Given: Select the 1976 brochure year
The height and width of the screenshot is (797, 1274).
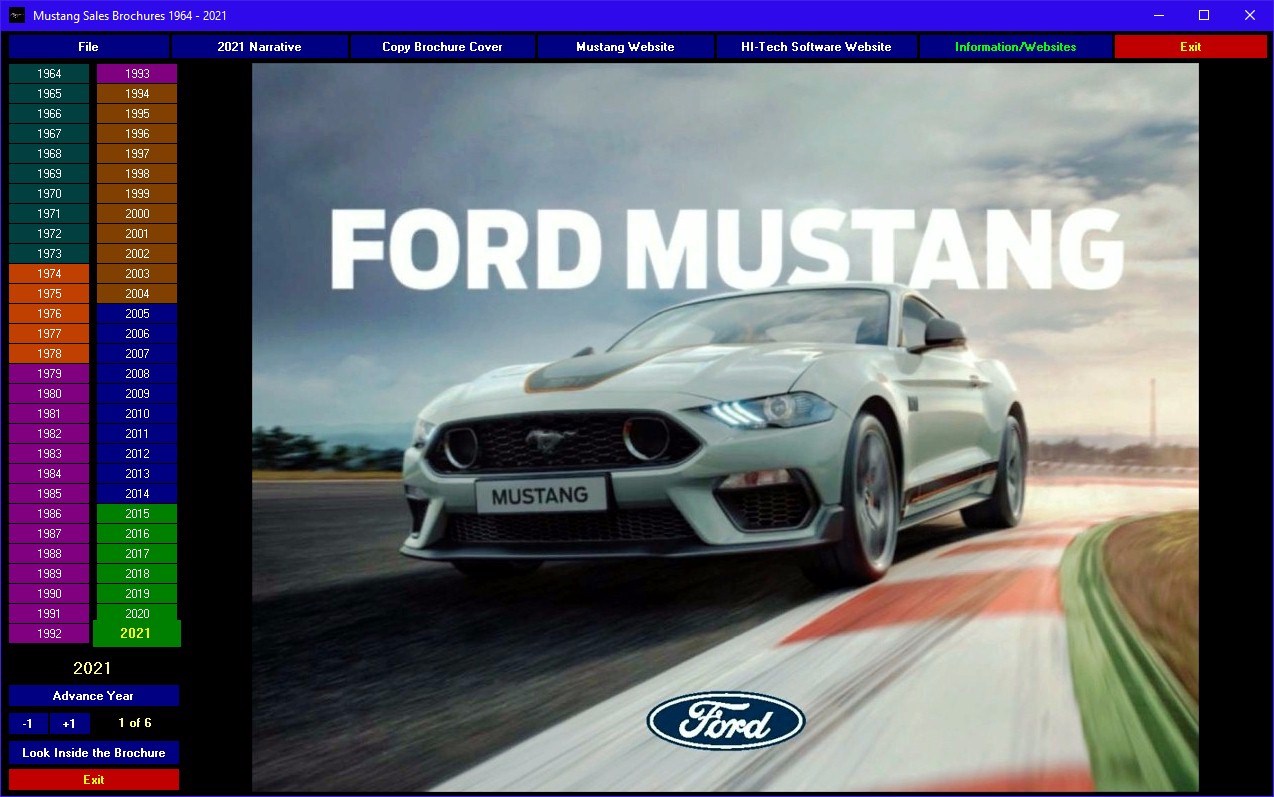Looking at the screenshot, I should [x=49, y=314].
